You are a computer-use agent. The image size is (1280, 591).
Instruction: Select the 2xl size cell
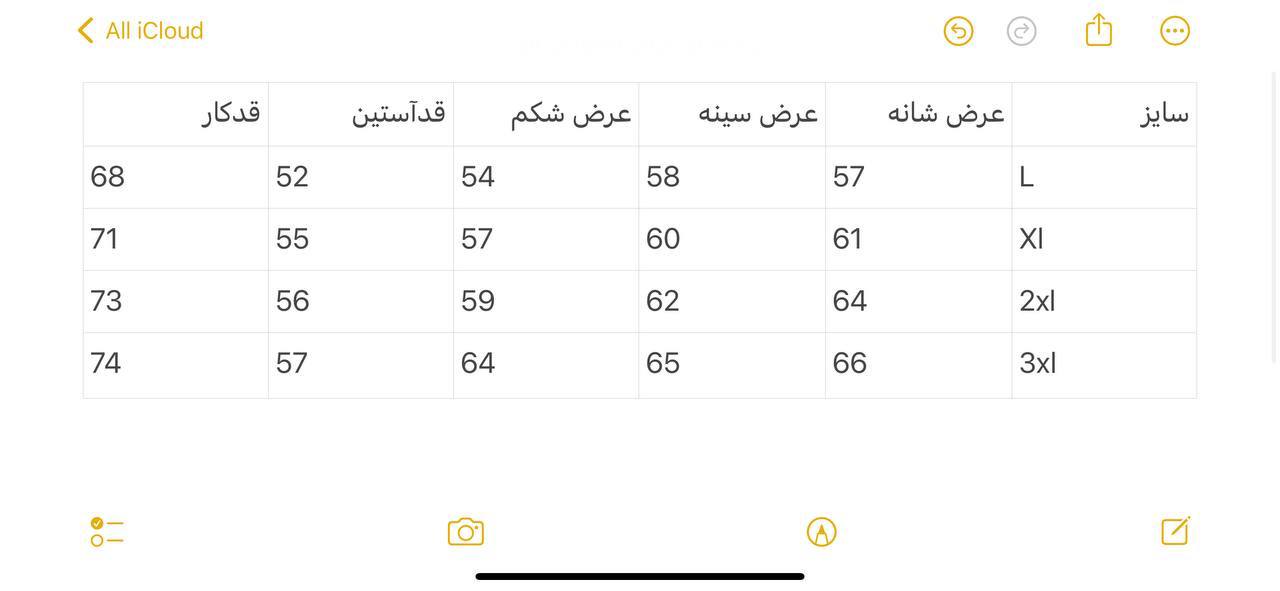point(1104,301)
